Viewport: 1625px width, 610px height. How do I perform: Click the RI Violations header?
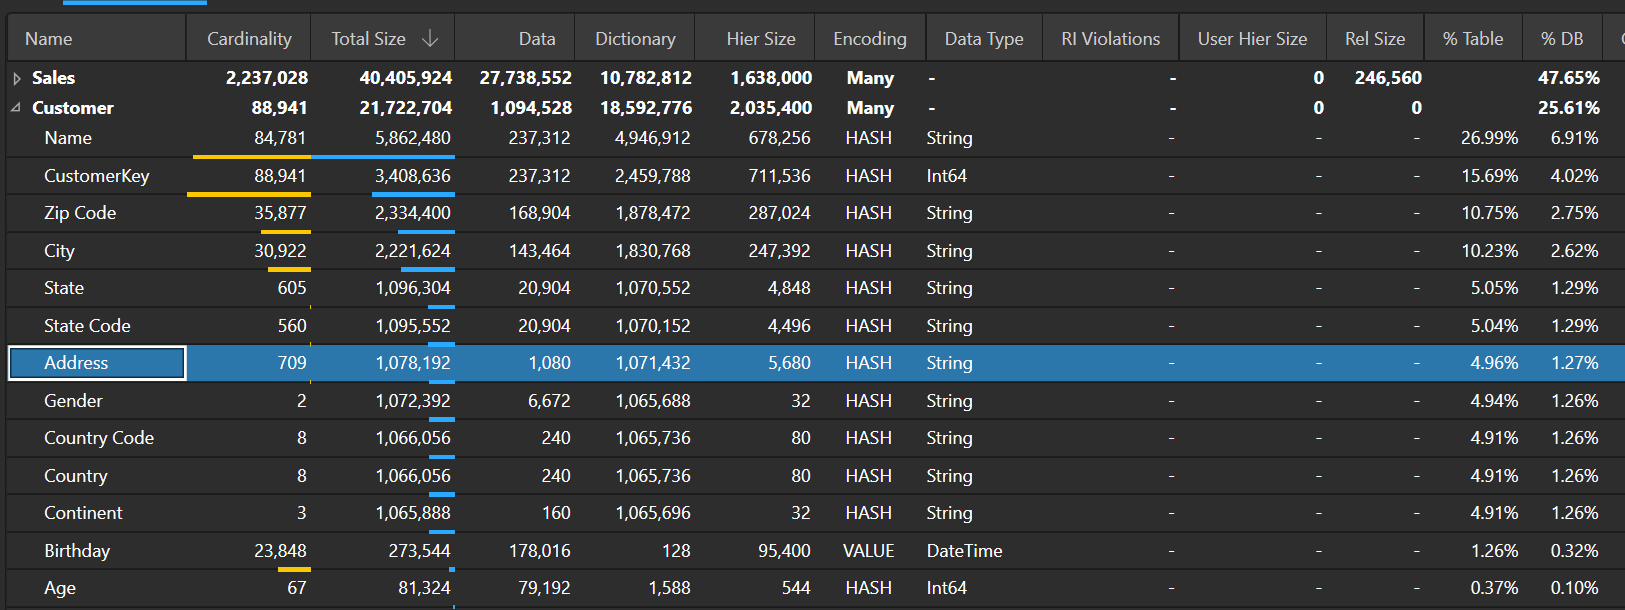click(x=1110, y=39)
